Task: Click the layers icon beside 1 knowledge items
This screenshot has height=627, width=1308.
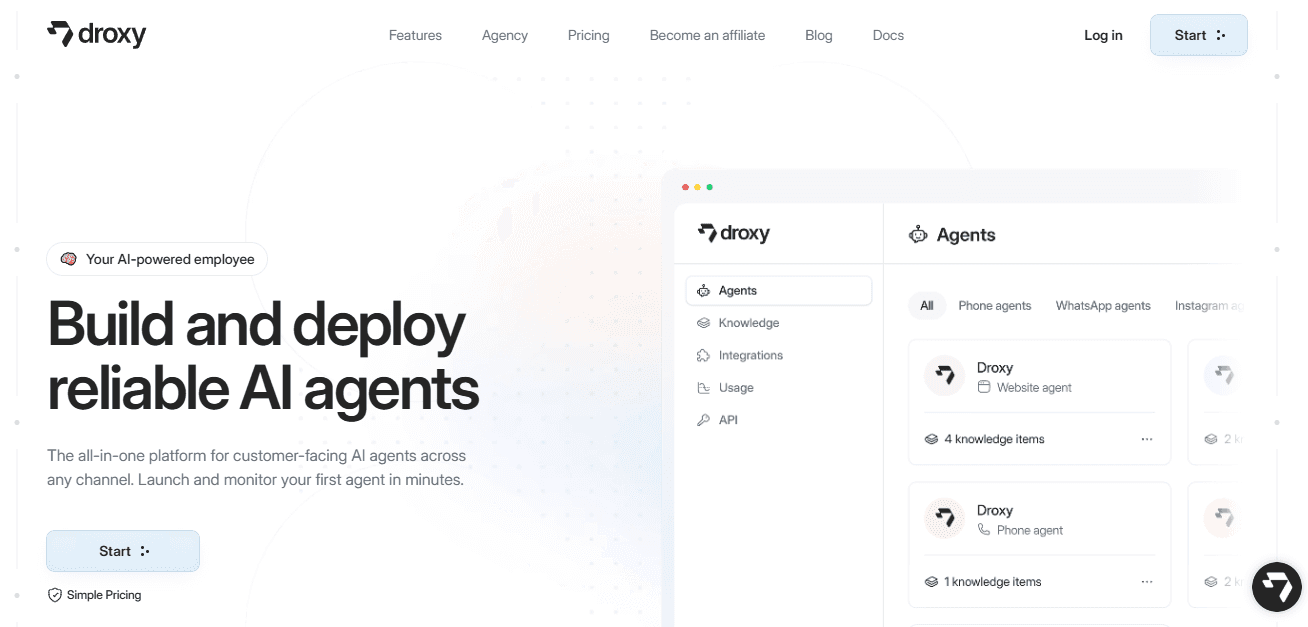Action: (x=931, y=582)
